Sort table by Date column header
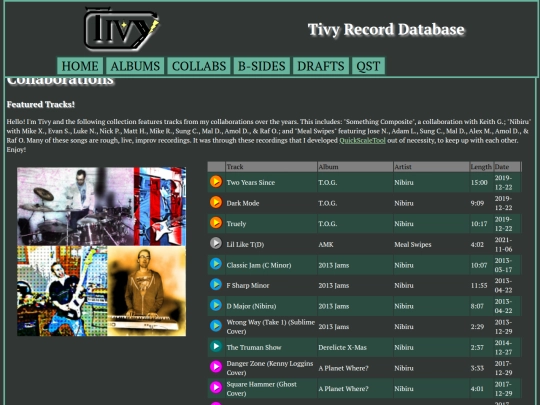This screenshot has width=540, height=405. 507,167
